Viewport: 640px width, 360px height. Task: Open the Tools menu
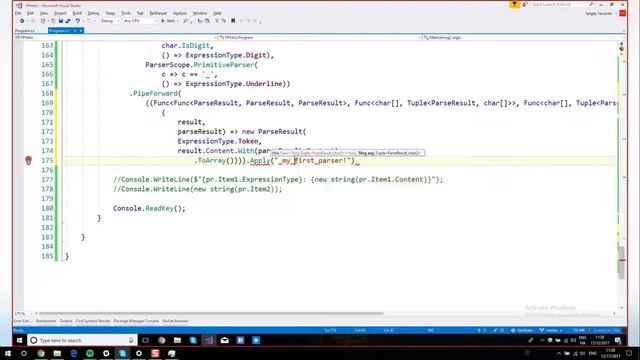[x=126, y=13]
